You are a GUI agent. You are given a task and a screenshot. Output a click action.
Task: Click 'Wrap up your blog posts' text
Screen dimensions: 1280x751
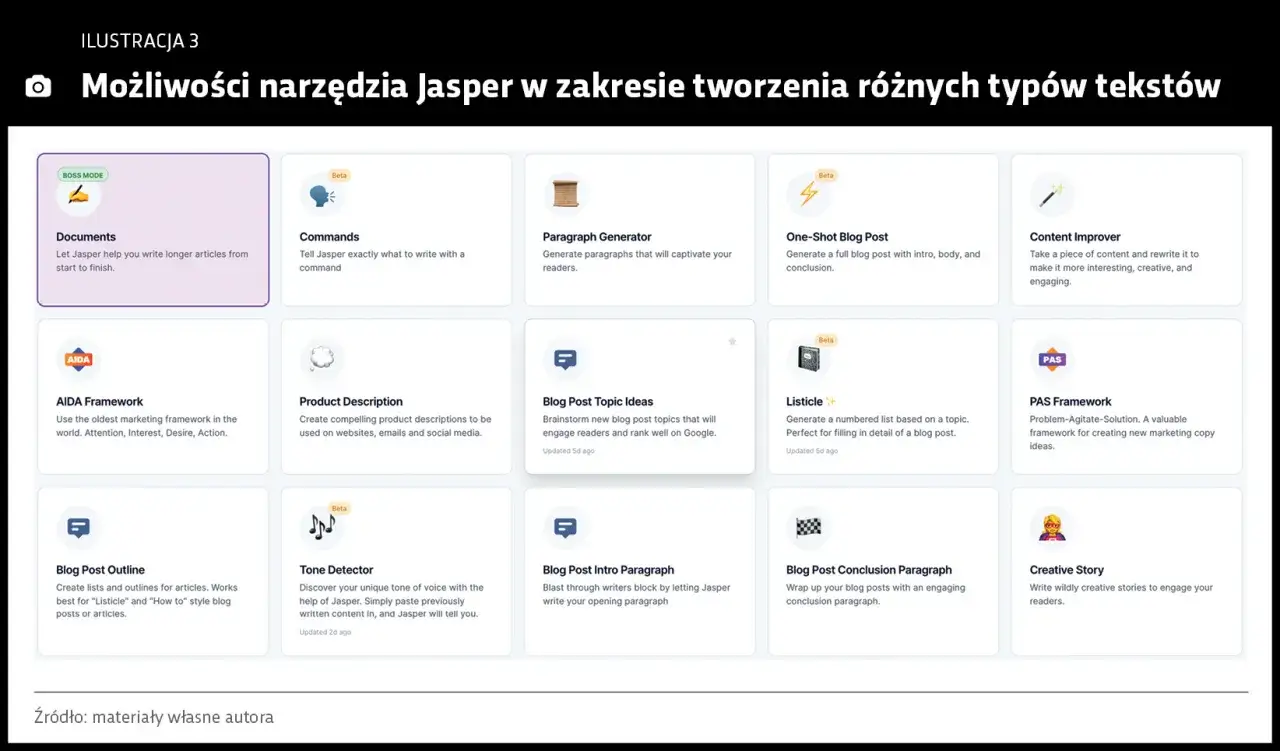(876, 594)
